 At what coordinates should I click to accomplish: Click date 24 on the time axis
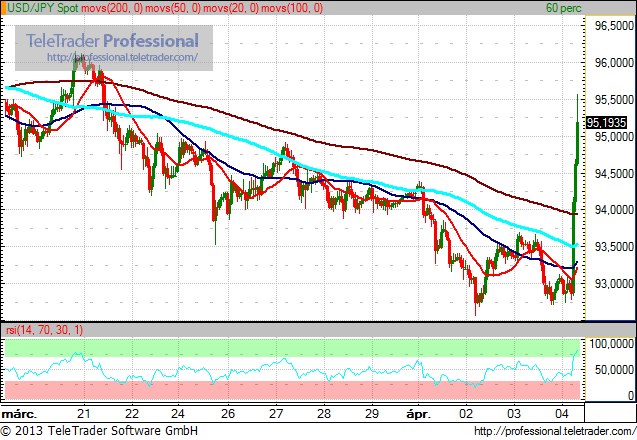[178, 414]
